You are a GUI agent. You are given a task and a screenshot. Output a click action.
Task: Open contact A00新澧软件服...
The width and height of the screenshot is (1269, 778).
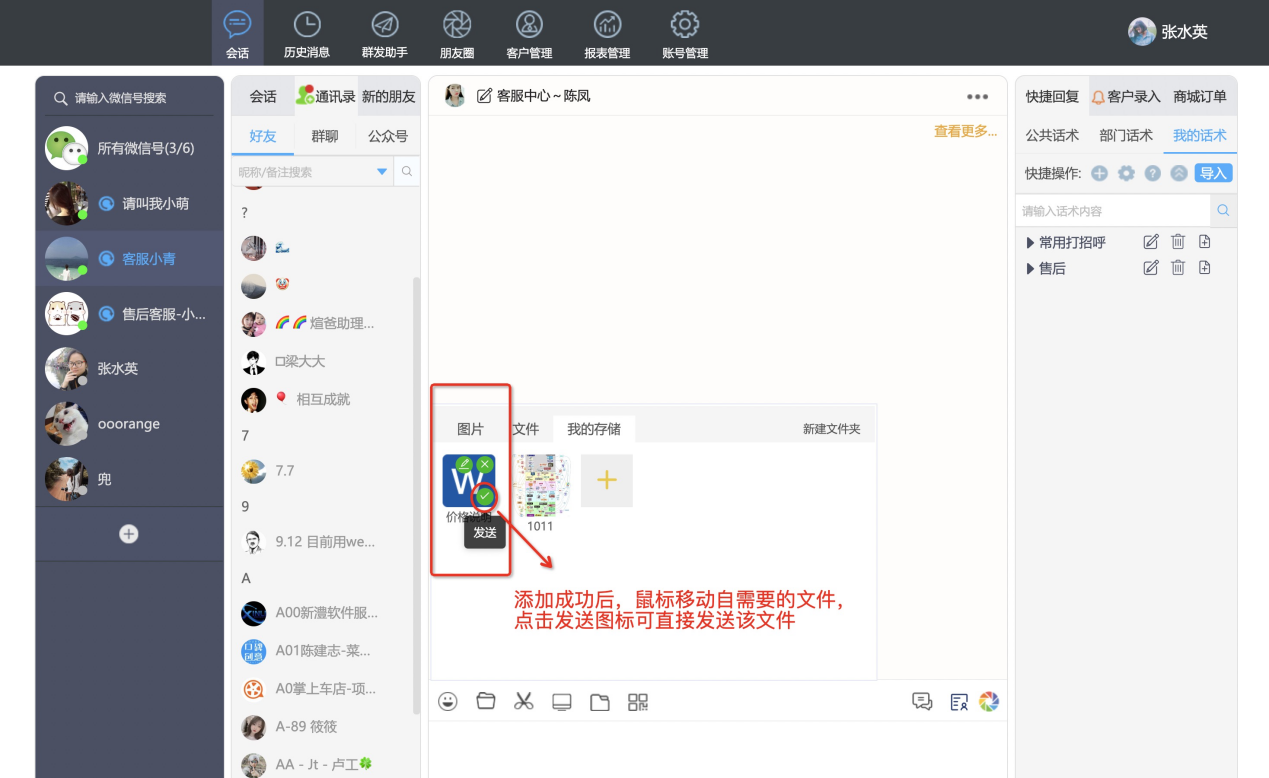pos(322,613)
